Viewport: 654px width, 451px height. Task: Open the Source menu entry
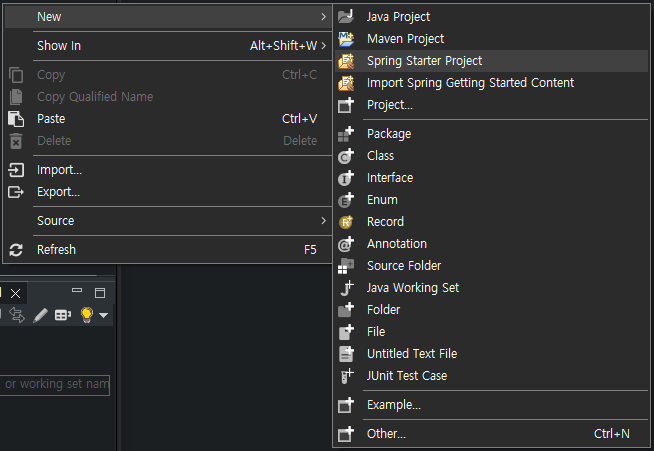click(168, 221)
